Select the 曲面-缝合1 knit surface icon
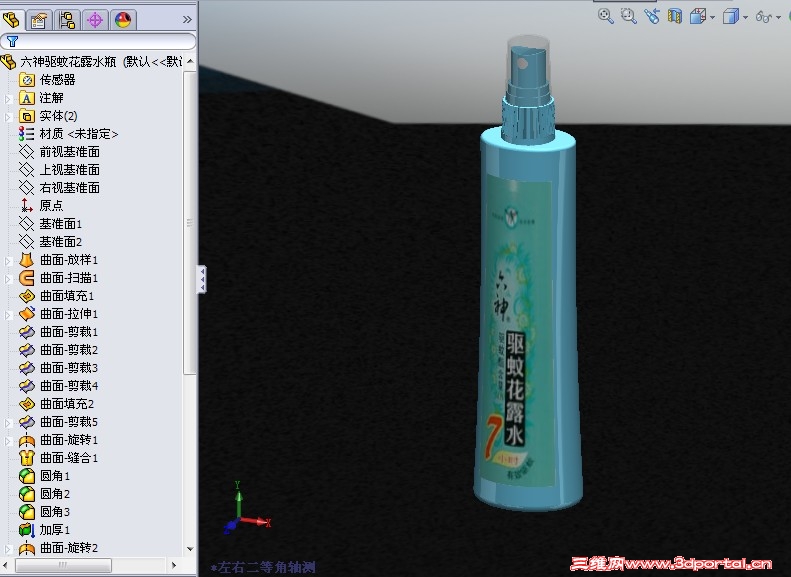The height and width of the screenshot is (577, 791). pyautogui.click(x=27, y=457)
